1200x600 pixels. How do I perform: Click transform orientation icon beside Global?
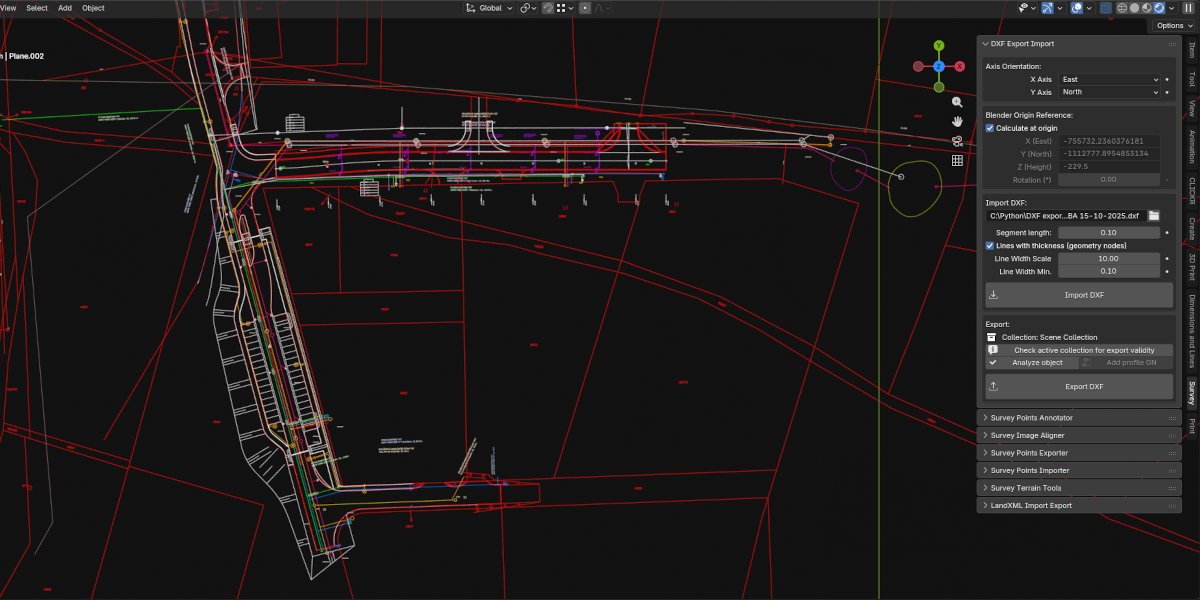pyautogui.click(x=470, y=8)
